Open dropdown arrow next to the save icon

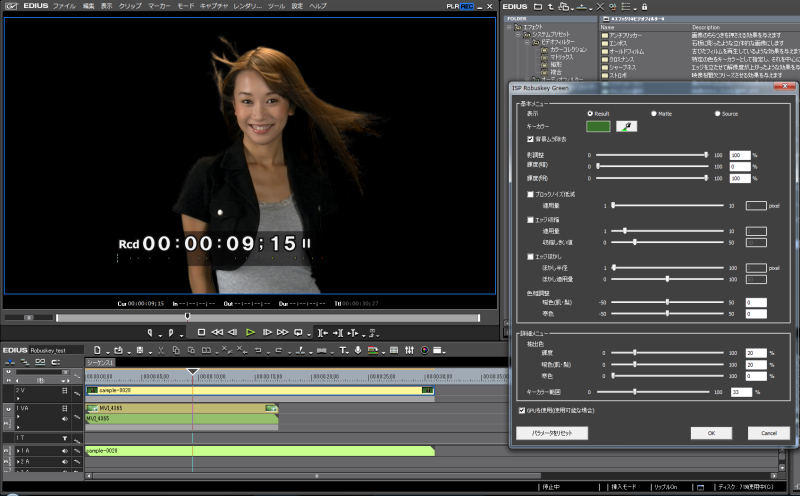tap(151, 352)
